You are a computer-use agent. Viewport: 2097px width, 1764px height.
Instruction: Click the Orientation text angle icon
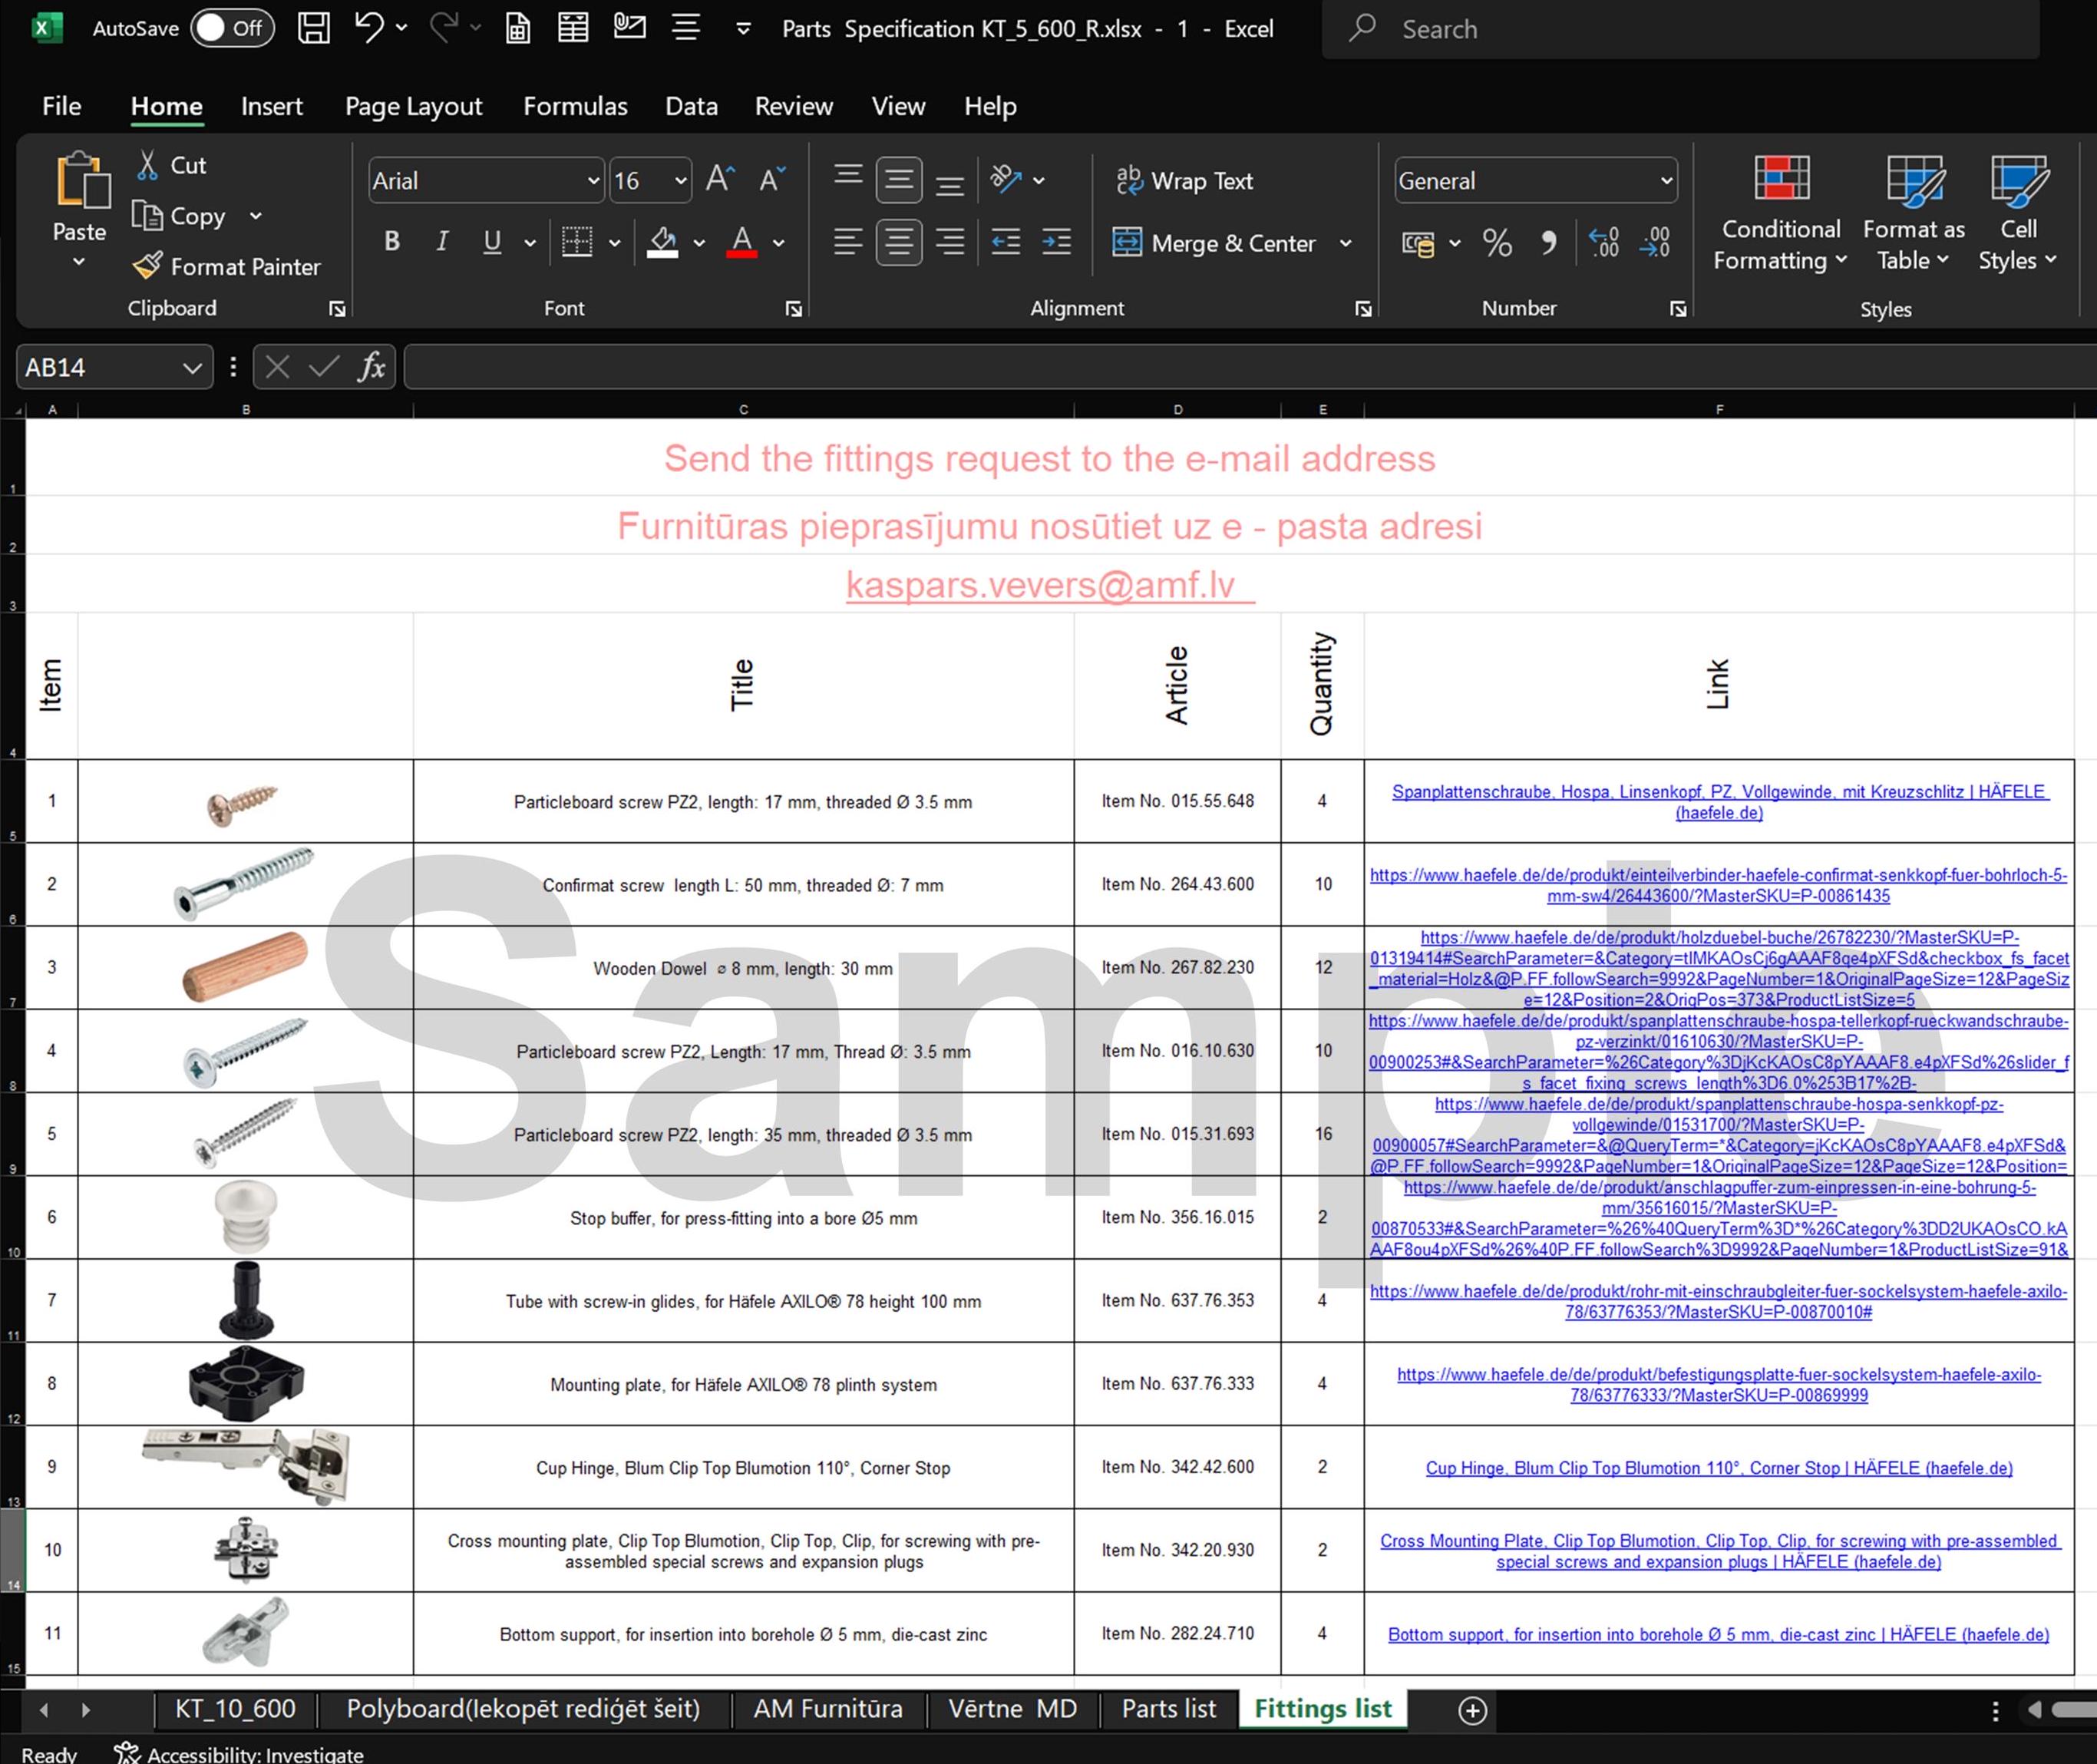[x=1005, y=180]
